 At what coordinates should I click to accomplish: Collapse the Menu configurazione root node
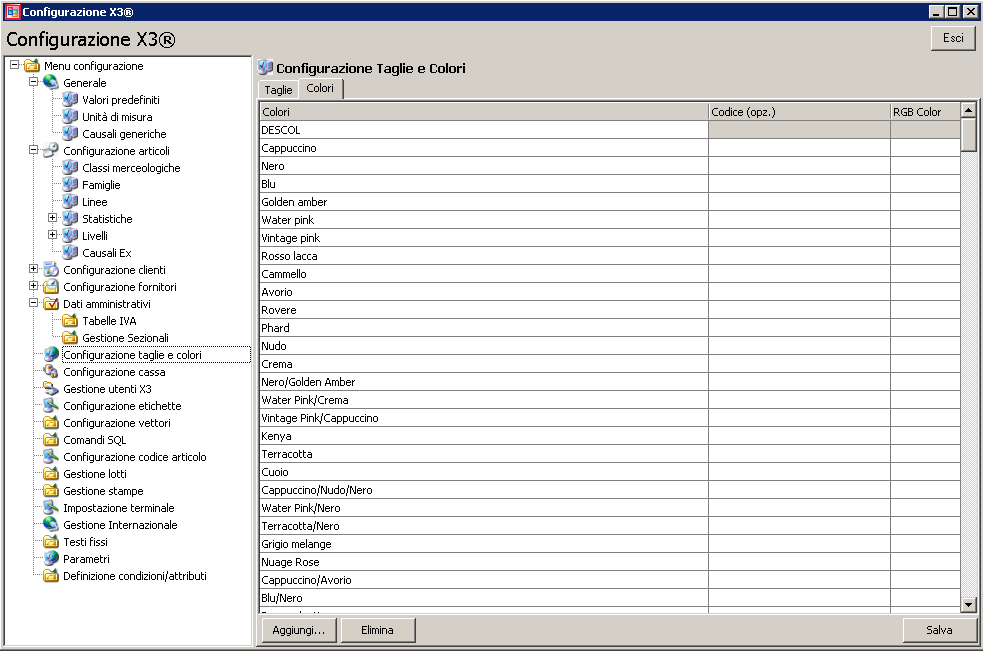point(14,65)
